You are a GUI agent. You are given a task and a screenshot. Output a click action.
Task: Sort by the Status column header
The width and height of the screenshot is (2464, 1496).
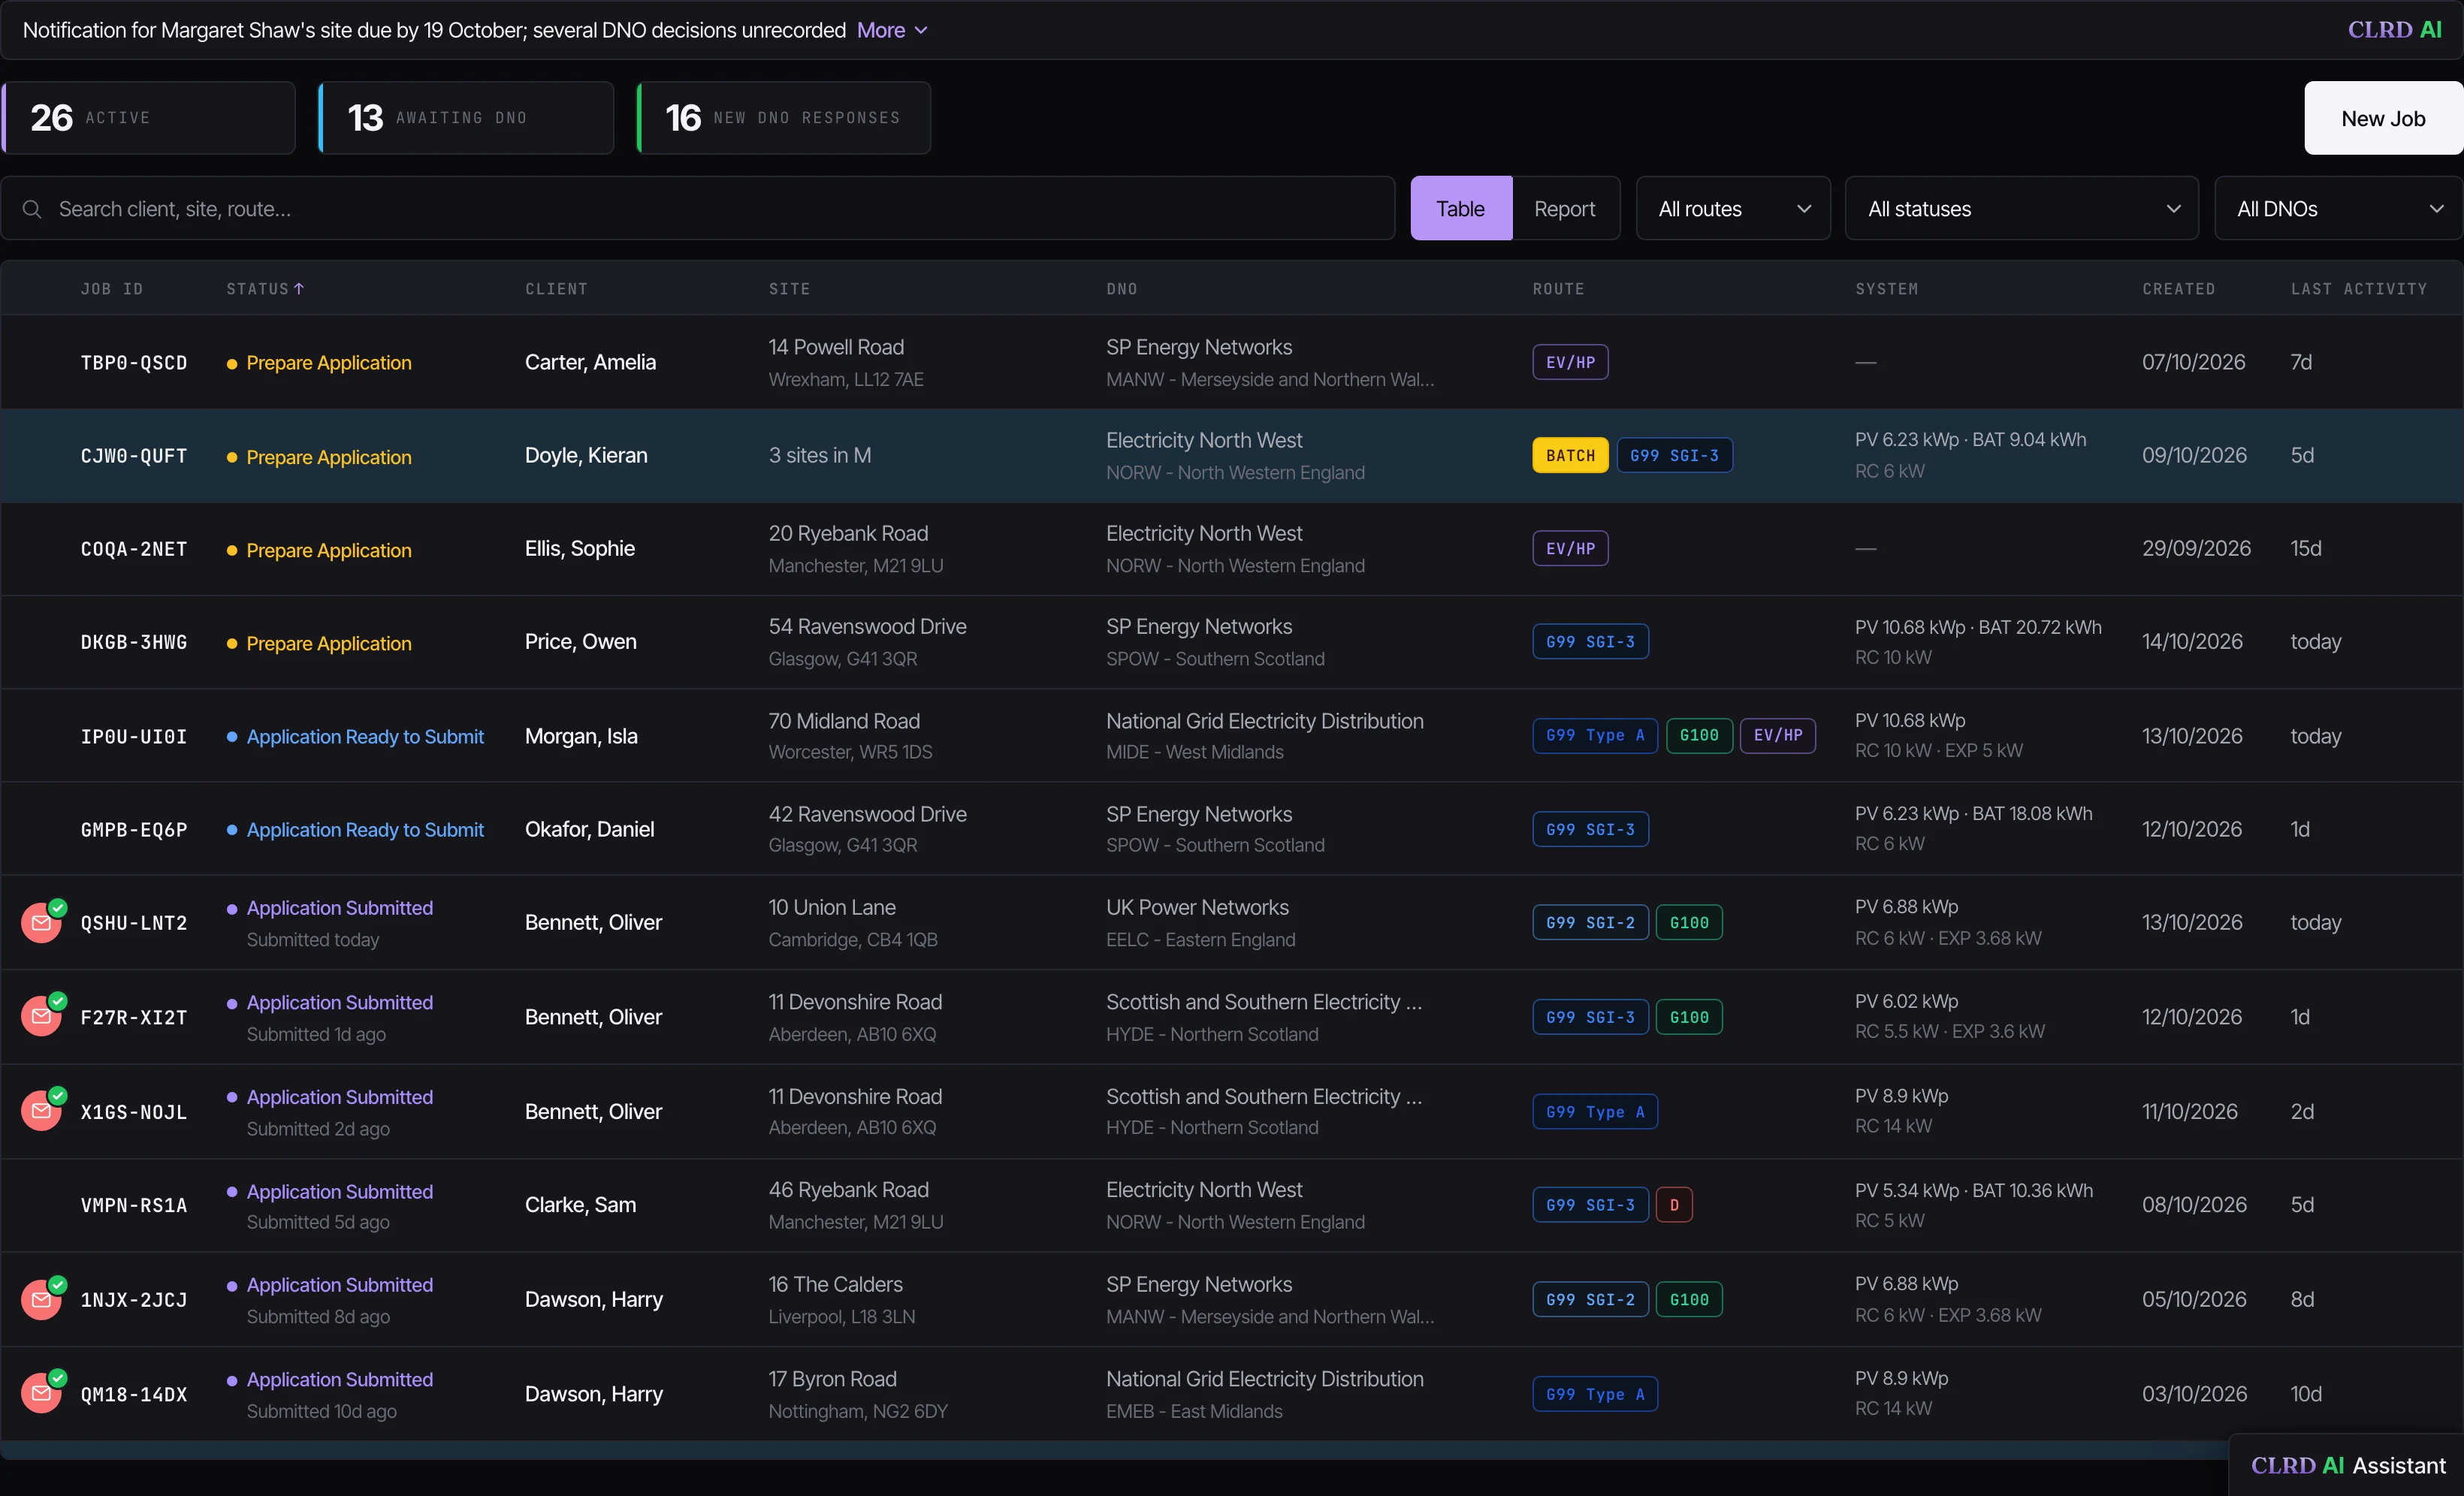tap(265, 288)
